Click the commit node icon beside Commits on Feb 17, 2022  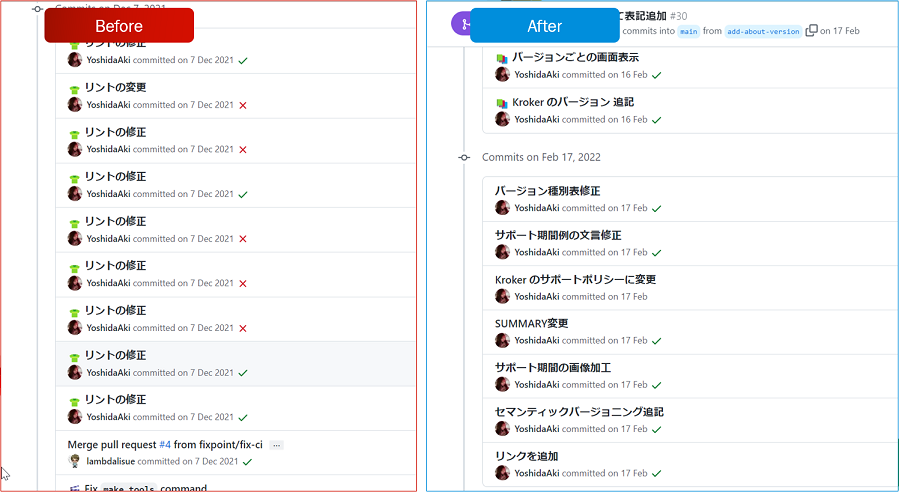pos(464,157)
